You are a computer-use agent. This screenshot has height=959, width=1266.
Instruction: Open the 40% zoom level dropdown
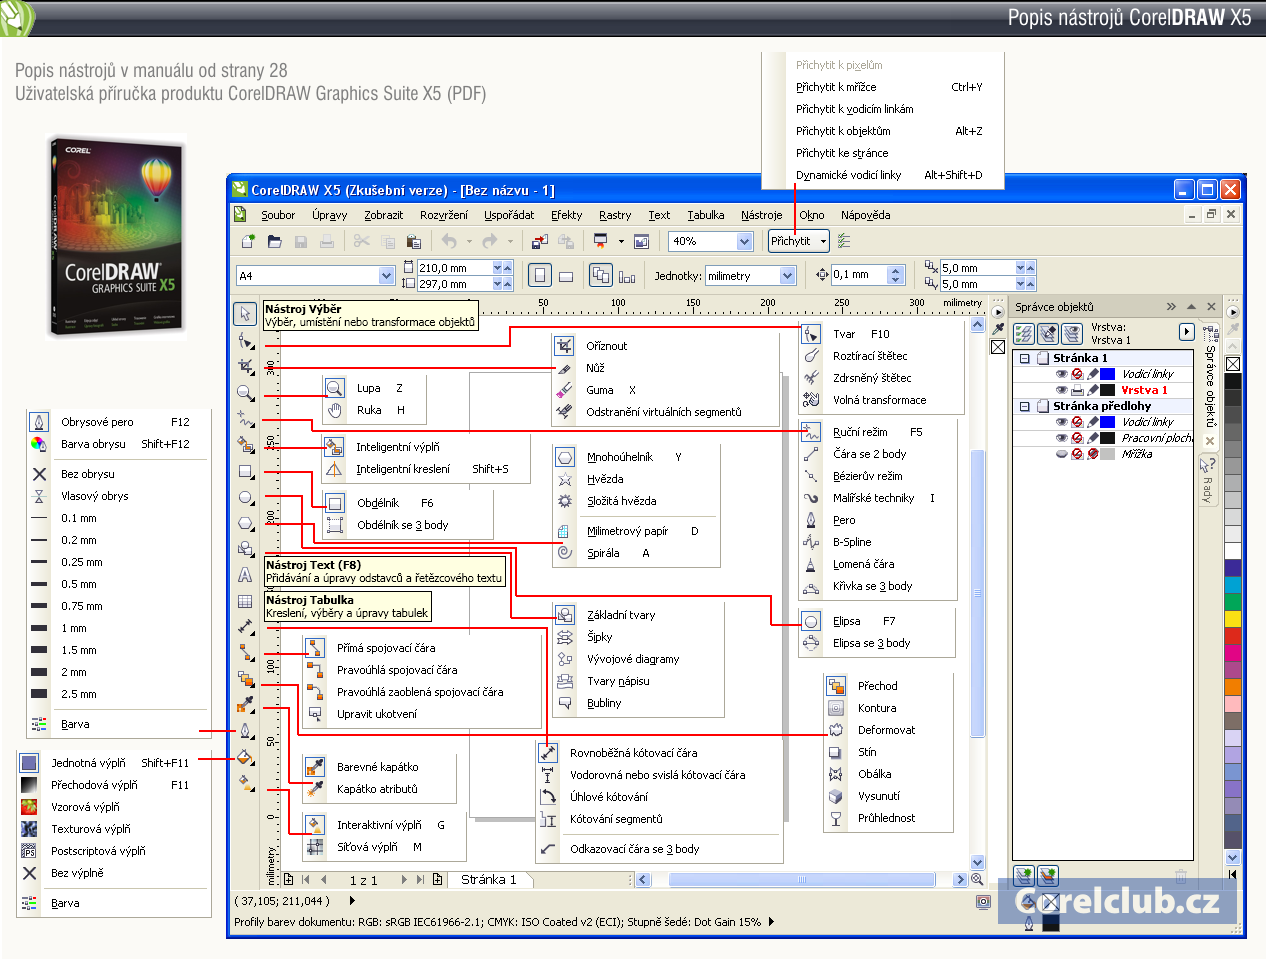(744, 242)
